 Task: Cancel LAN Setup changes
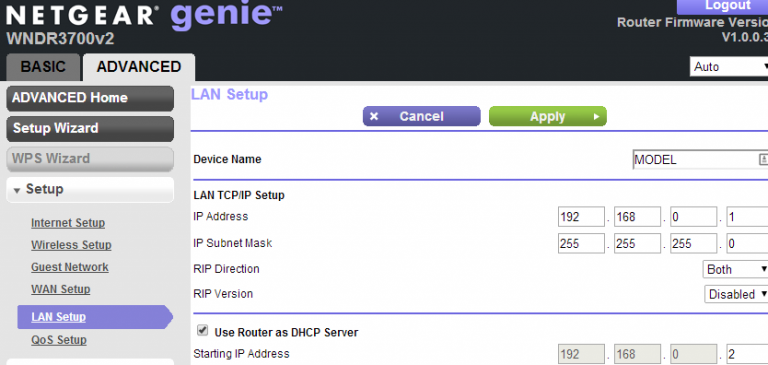tap(421, 116)
